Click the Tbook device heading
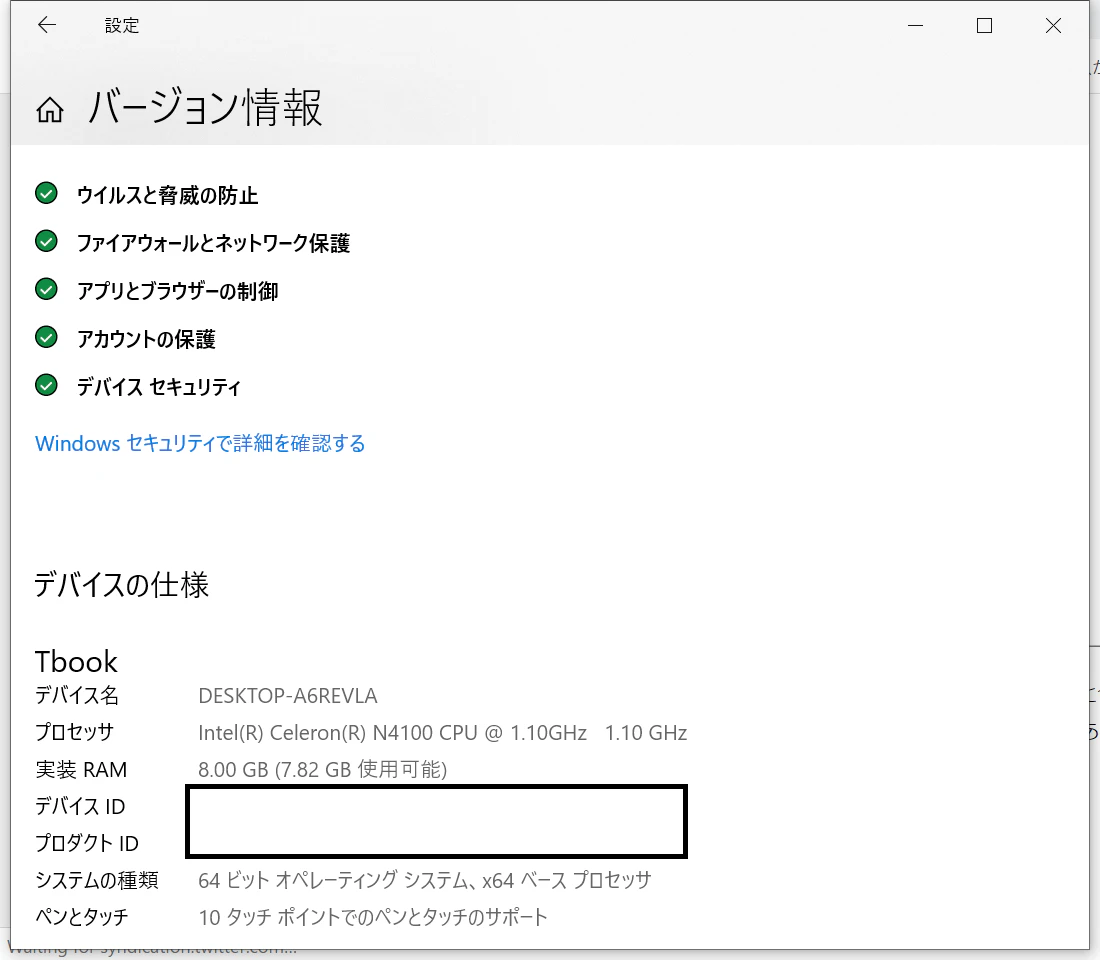1100x960 pixels. [x=76, y=661]
